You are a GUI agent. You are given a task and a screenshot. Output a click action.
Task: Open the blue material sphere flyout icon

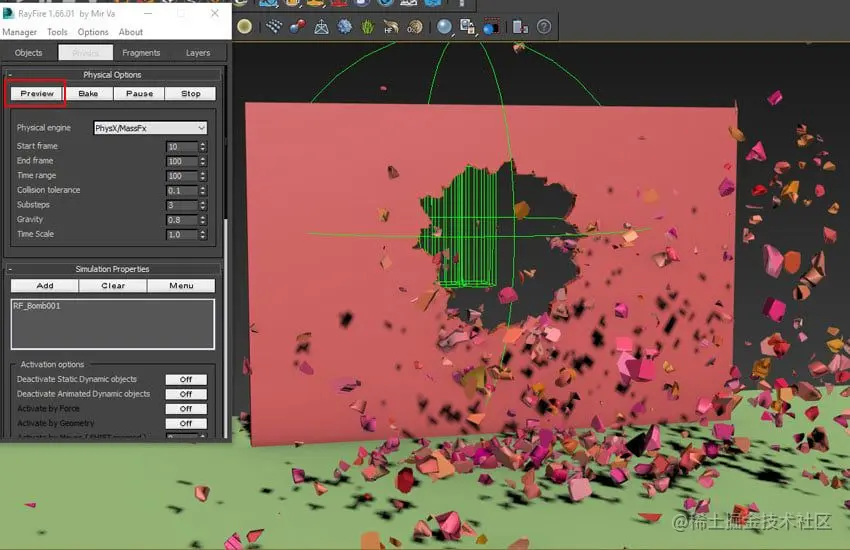pos(444,26)
